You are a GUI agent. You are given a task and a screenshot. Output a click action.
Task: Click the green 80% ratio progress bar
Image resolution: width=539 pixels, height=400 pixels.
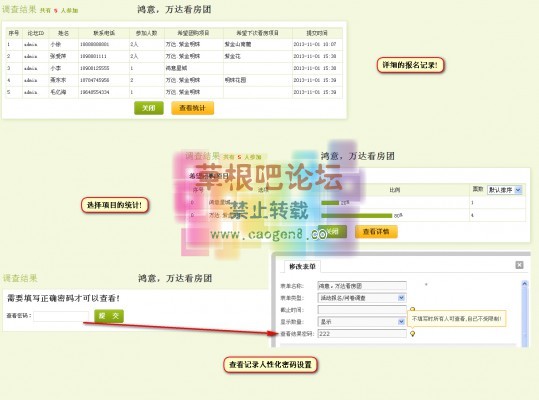(x=356, y=215)
